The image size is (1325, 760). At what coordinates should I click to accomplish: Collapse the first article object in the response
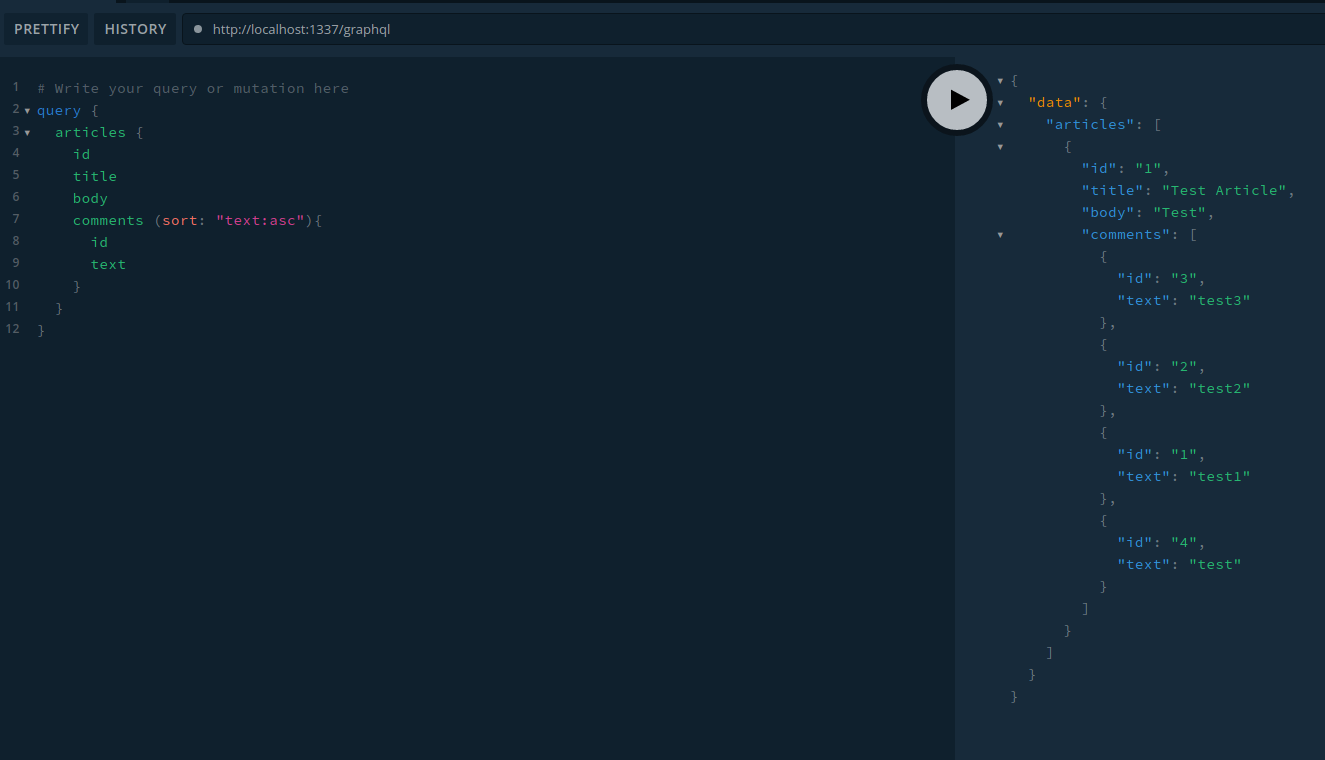point(1000,147)
